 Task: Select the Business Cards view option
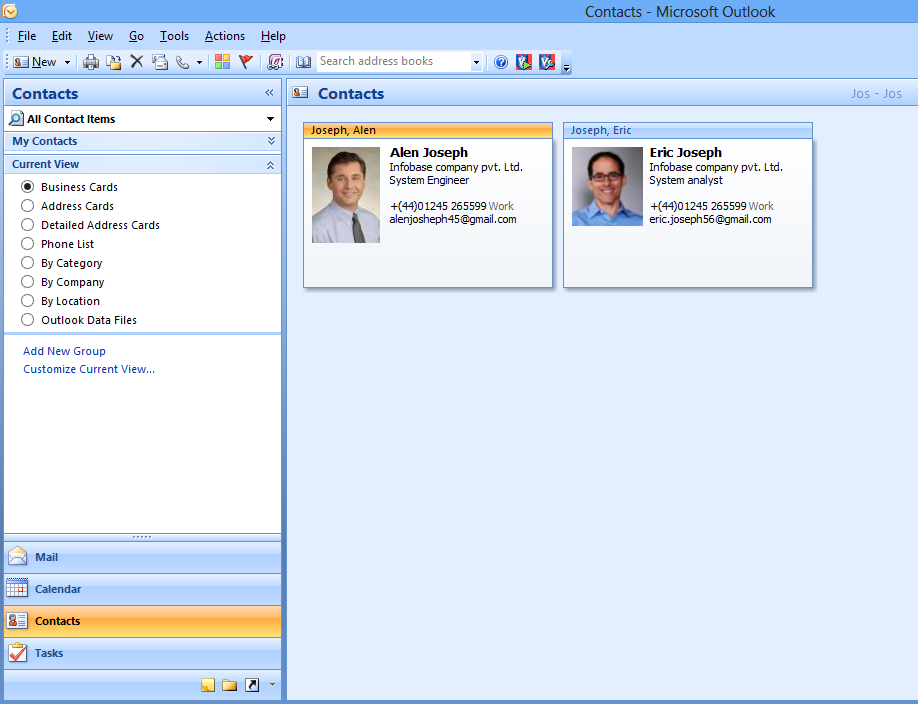[28, 187]
